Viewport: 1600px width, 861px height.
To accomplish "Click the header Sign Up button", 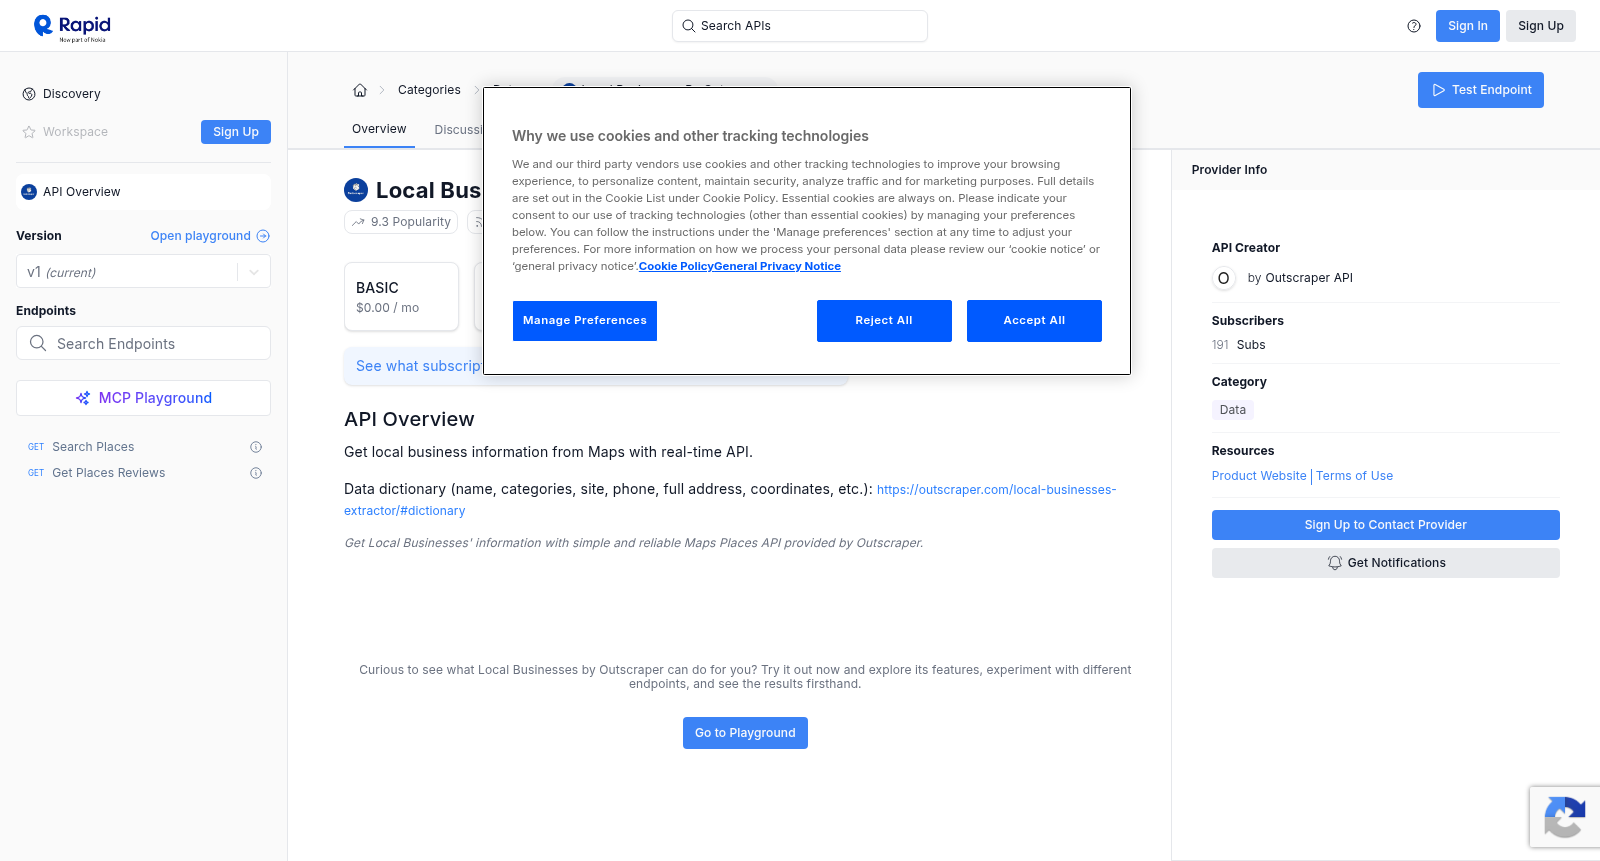I will click(1541, 26).
